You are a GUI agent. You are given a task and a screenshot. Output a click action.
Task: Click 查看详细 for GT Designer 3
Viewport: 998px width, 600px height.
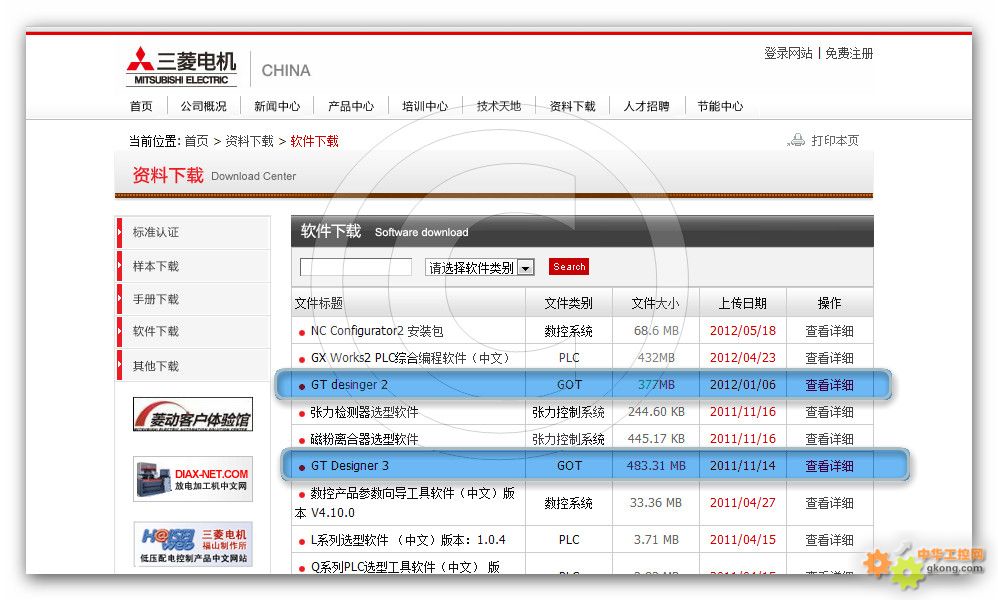click(x=829, y=466)
